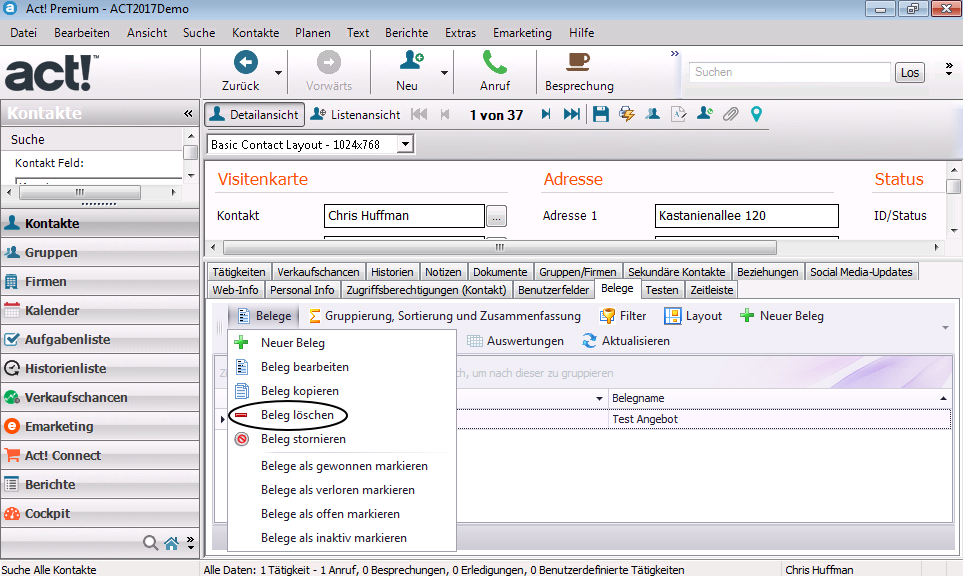Screen dimensions: 963x576
Task: Open the Datei menu
Action: coord(23,33)
